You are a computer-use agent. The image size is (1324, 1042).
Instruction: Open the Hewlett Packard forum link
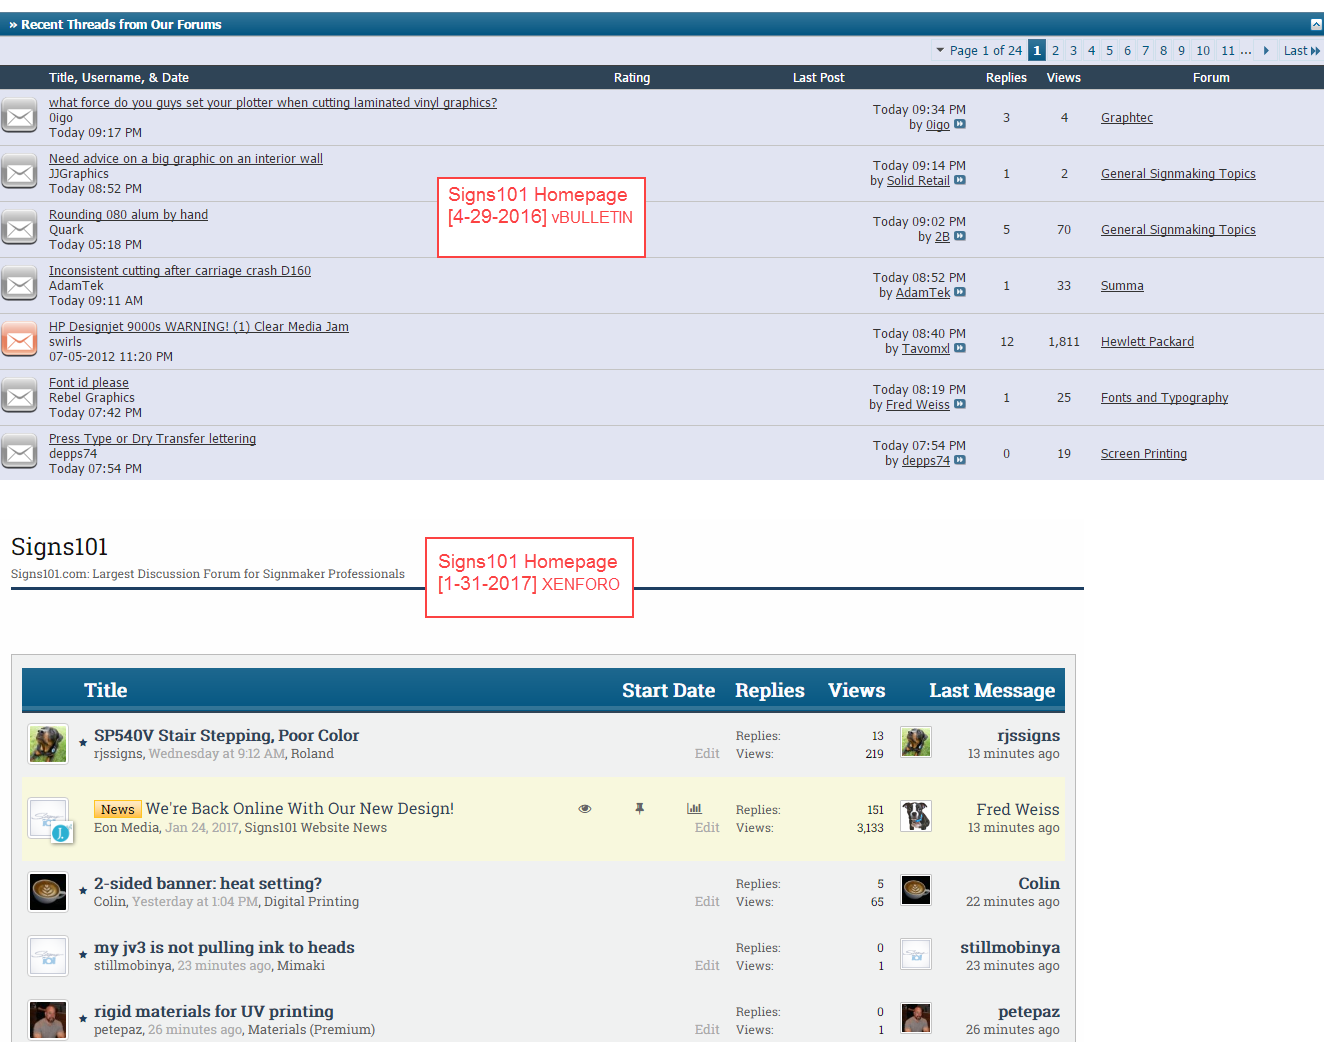1147,341
